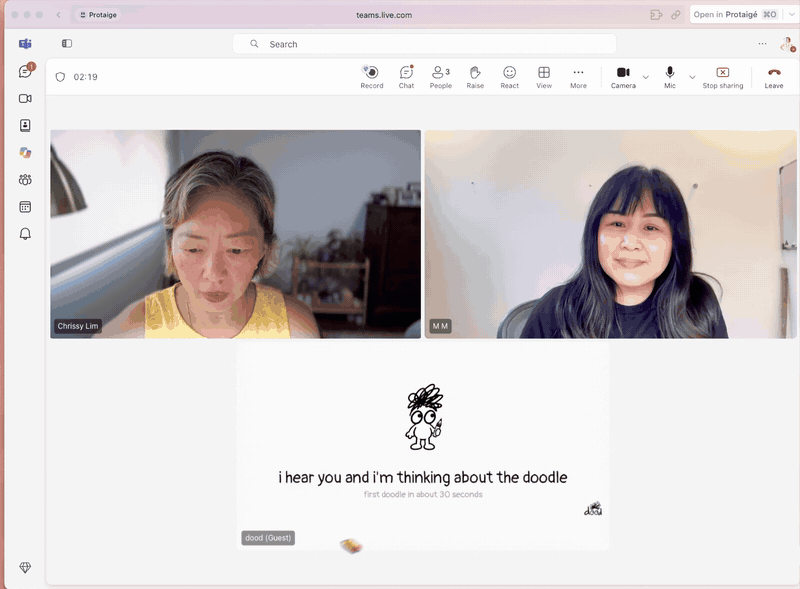Mute the Mic

[x=670, y=77]
